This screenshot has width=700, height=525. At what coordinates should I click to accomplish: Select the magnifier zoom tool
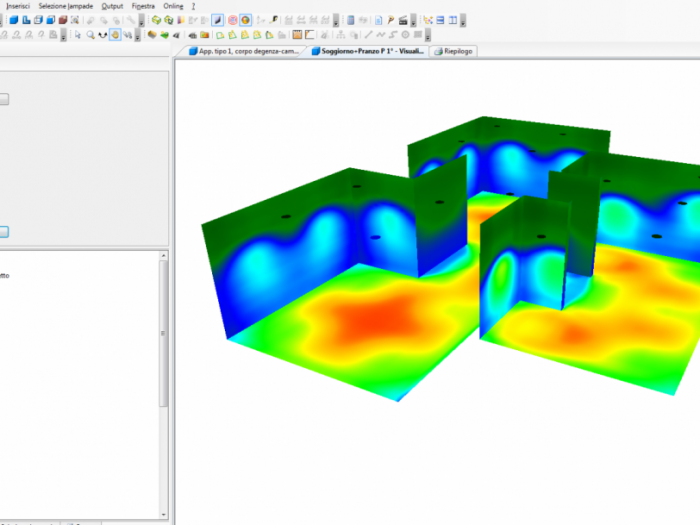91,35
